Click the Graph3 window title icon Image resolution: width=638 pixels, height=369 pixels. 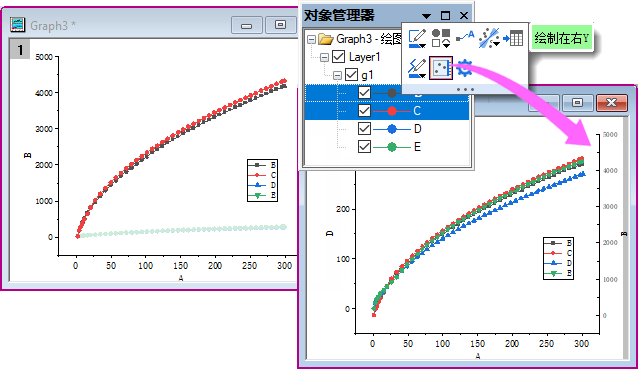[17, 25]
